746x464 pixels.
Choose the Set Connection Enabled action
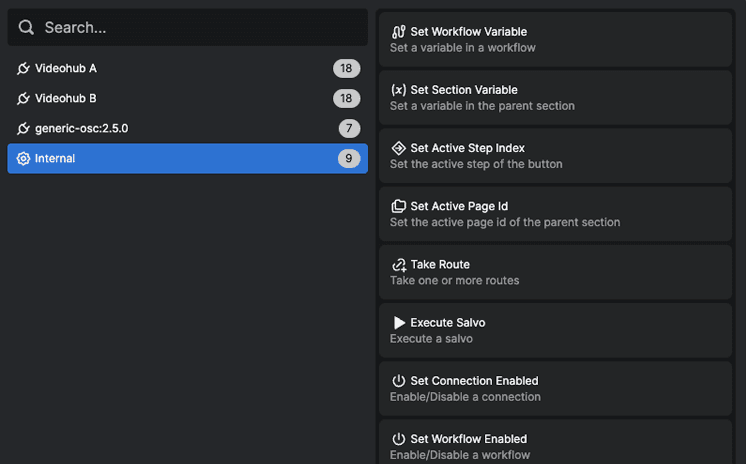555,388
